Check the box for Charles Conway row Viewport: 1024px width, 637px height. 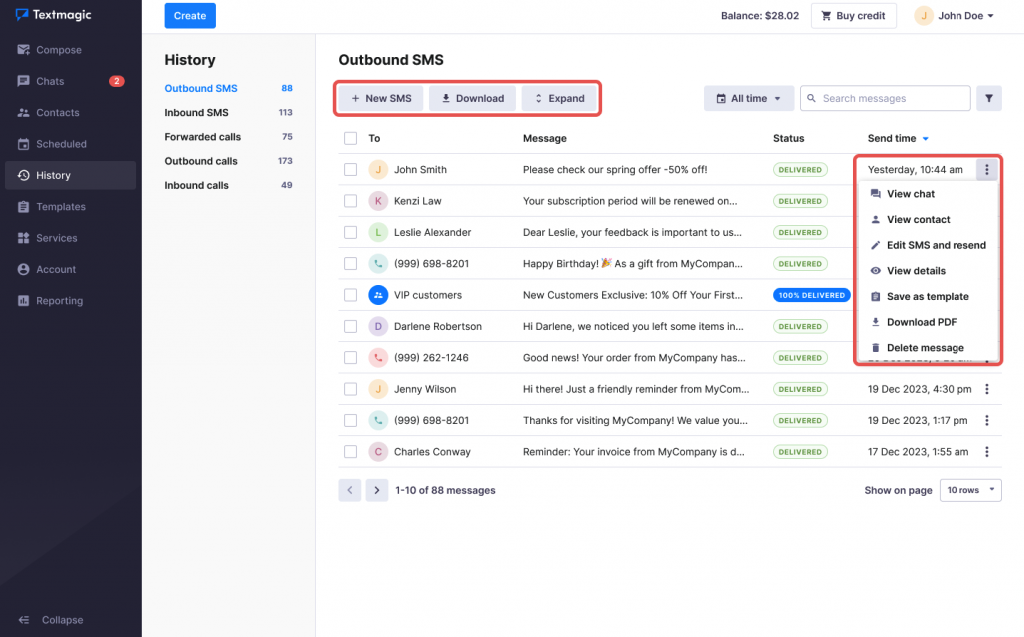[350, 452]
